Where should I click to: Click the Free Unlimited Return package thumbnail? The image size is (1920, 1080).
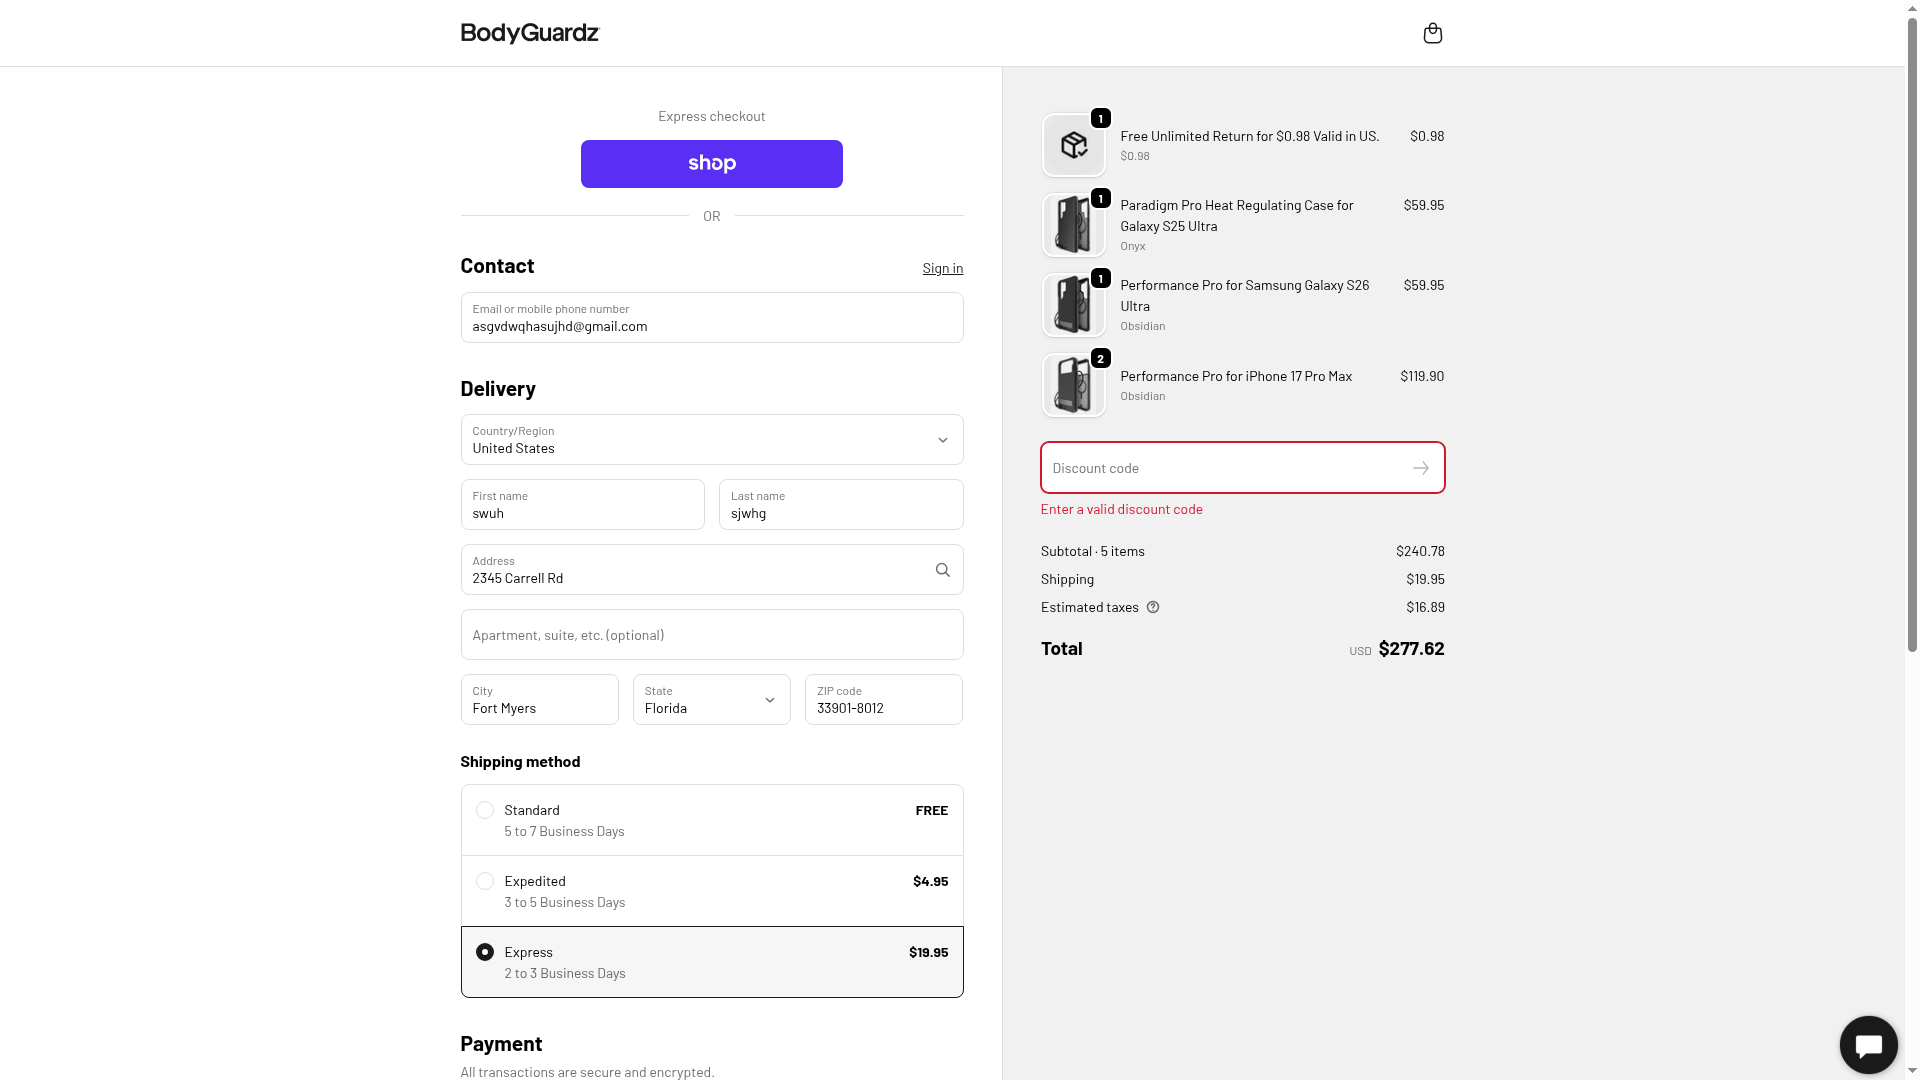[1073, 146]
